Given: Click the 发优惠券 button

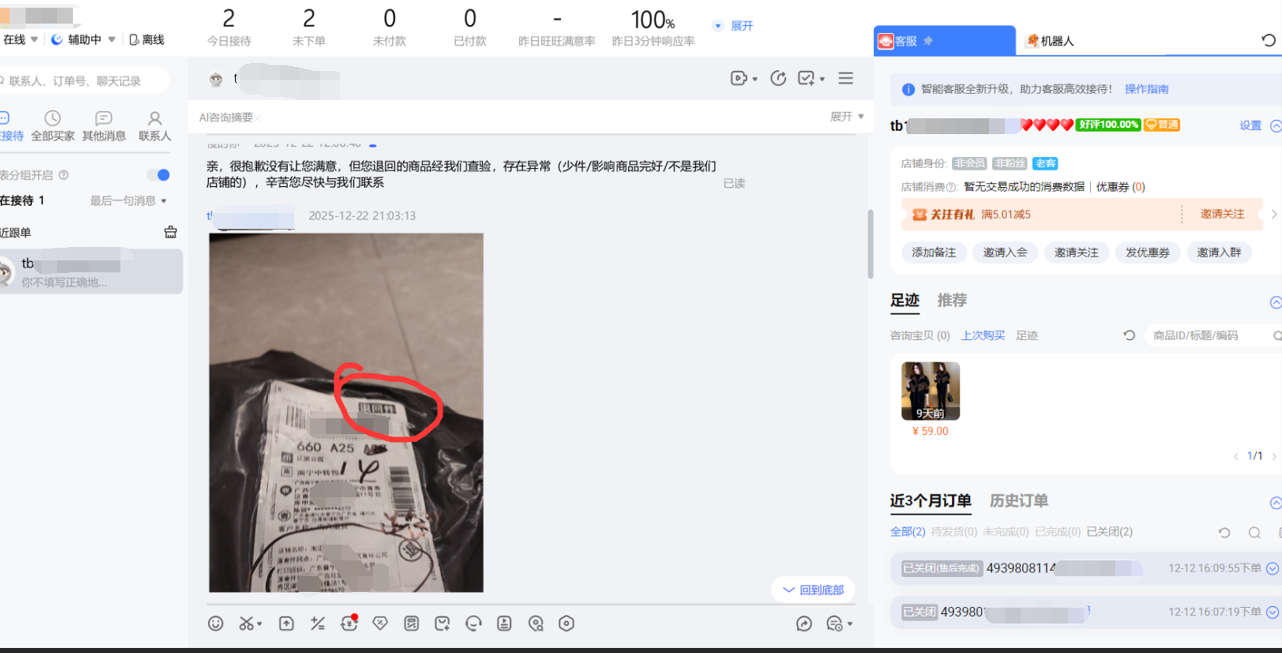Looking at the screenshot, I should pos(1147,253).
